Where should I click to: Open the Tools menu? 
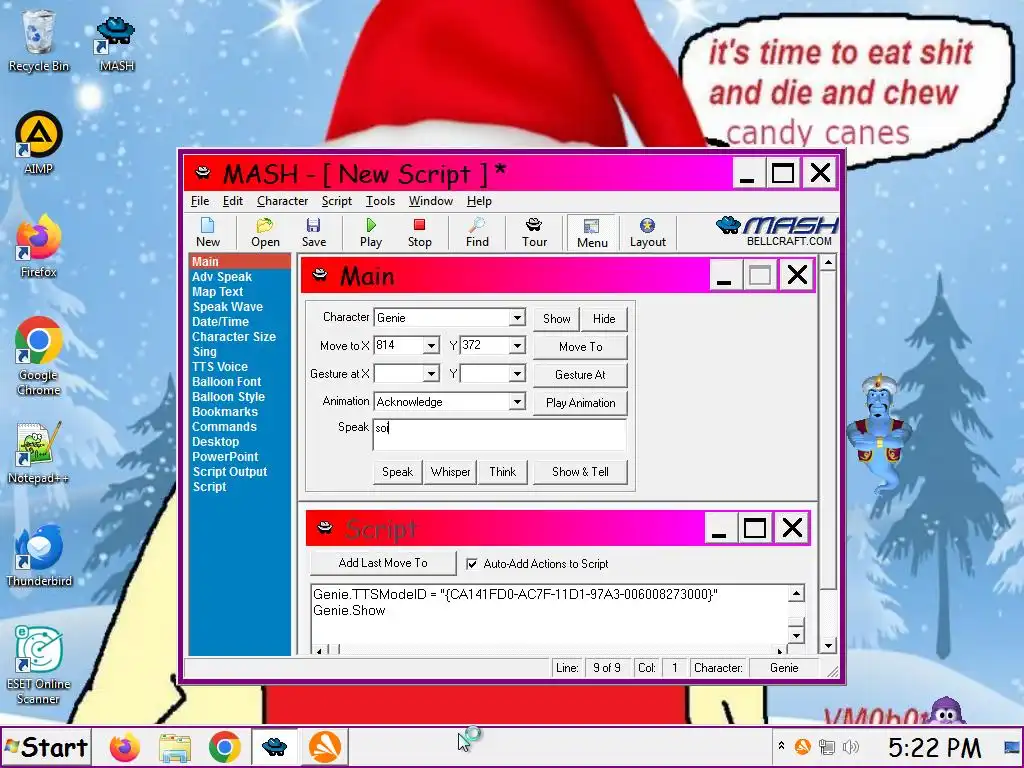point(380,201)
